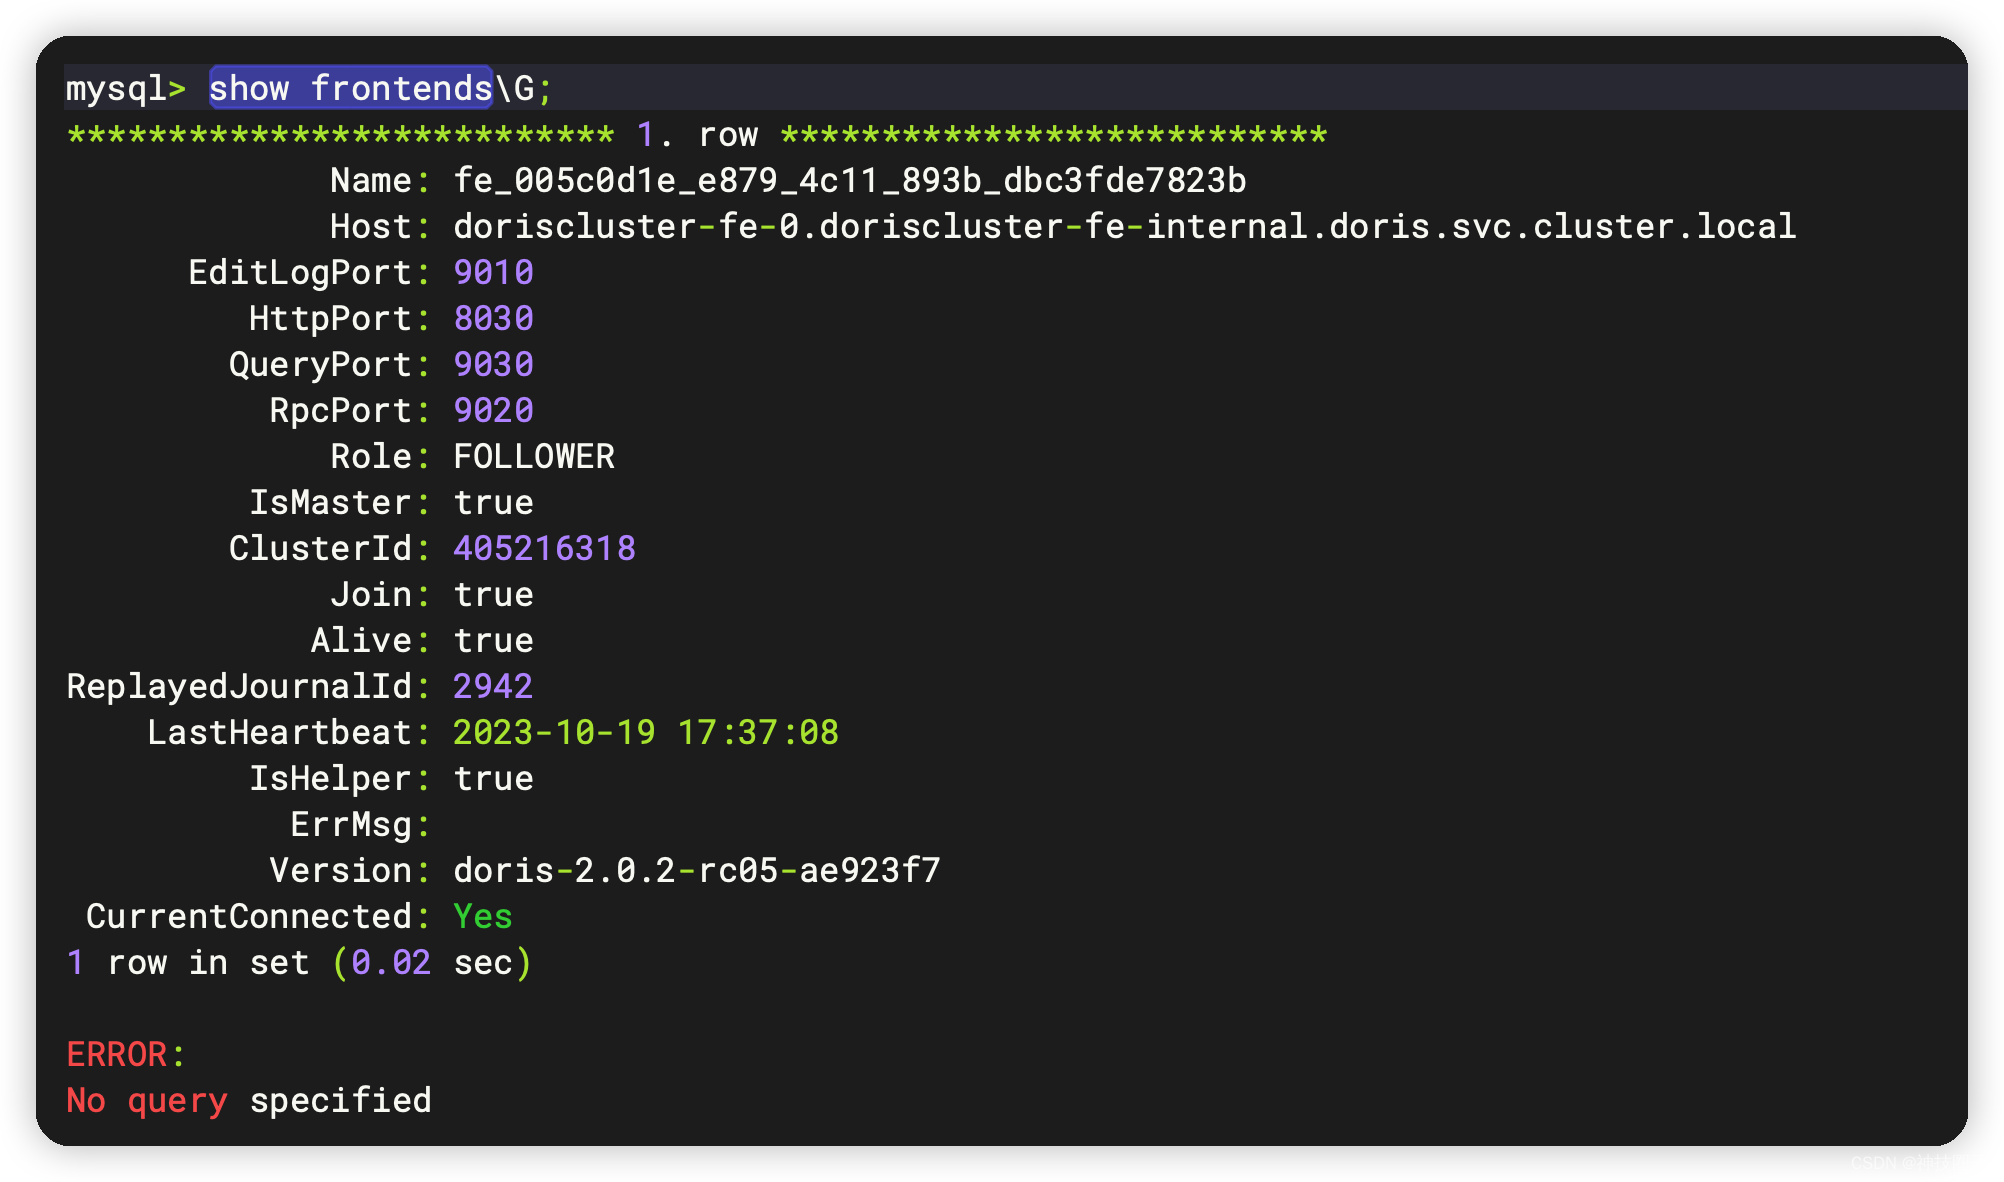Click the highlighted show frontends command
2004x1182 pixels.
[349, 88]
